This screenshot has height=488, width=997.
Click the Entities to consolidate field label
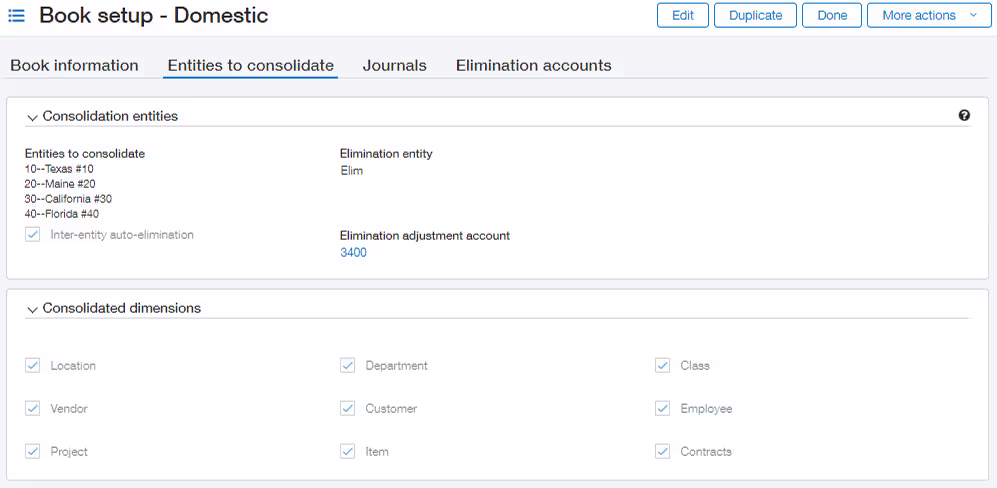(x=85, y=153)
